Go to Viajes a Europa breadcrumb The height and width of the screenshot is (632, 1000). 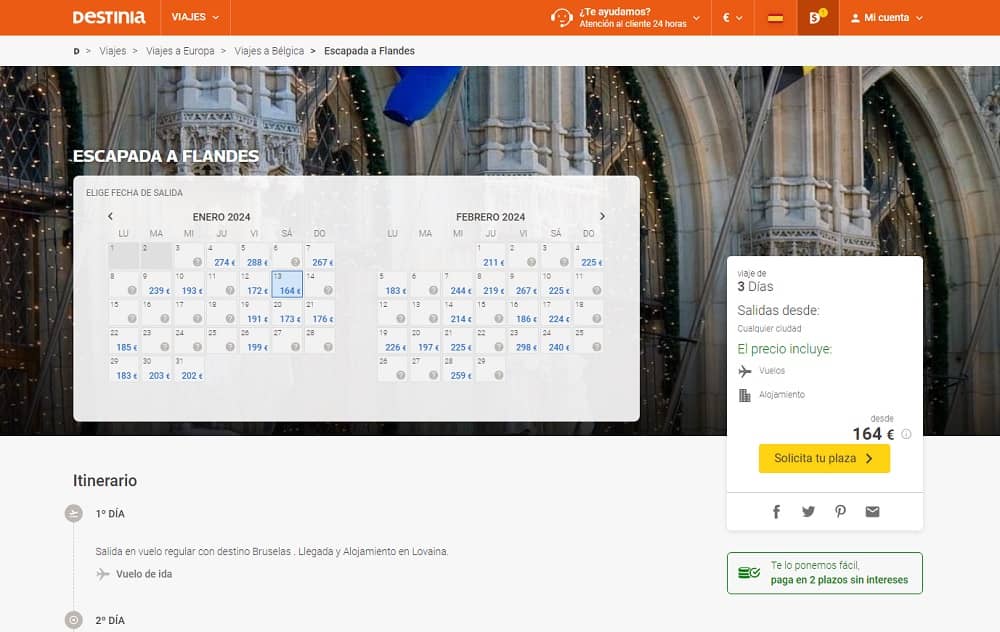pyautogui.click(x=180, y=51)
